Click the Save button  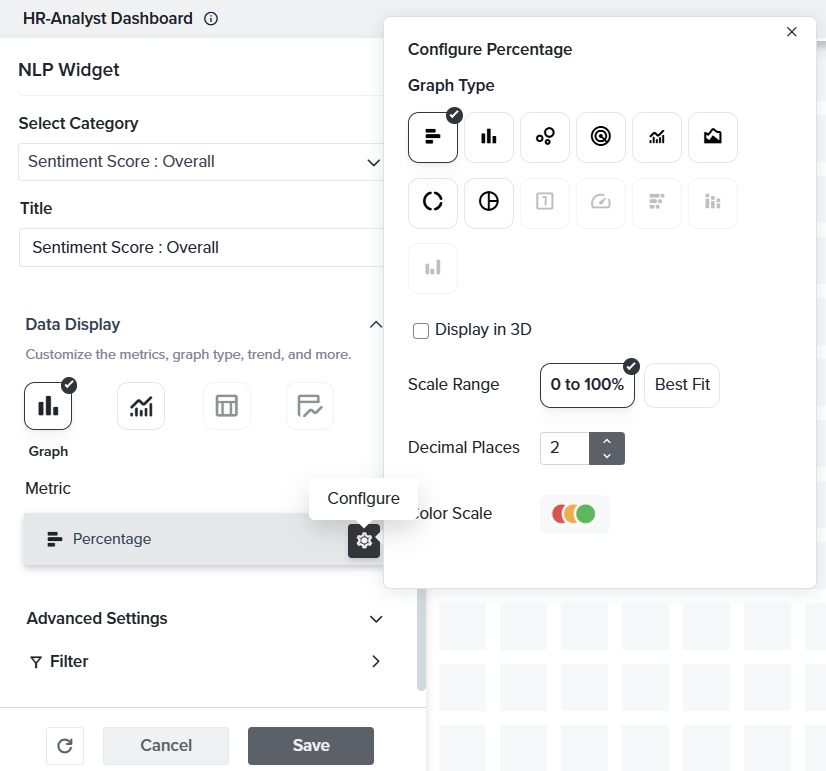[x=311, y=745]
